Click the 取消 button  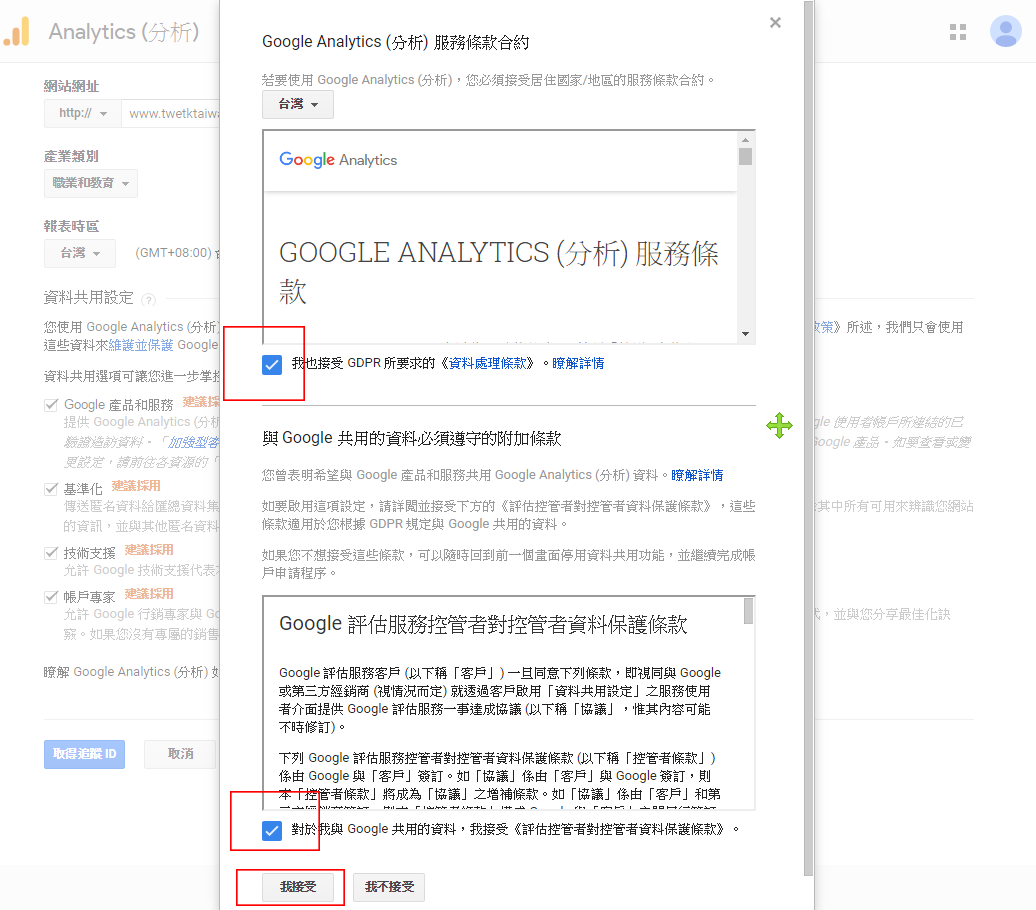coord(180,754)
